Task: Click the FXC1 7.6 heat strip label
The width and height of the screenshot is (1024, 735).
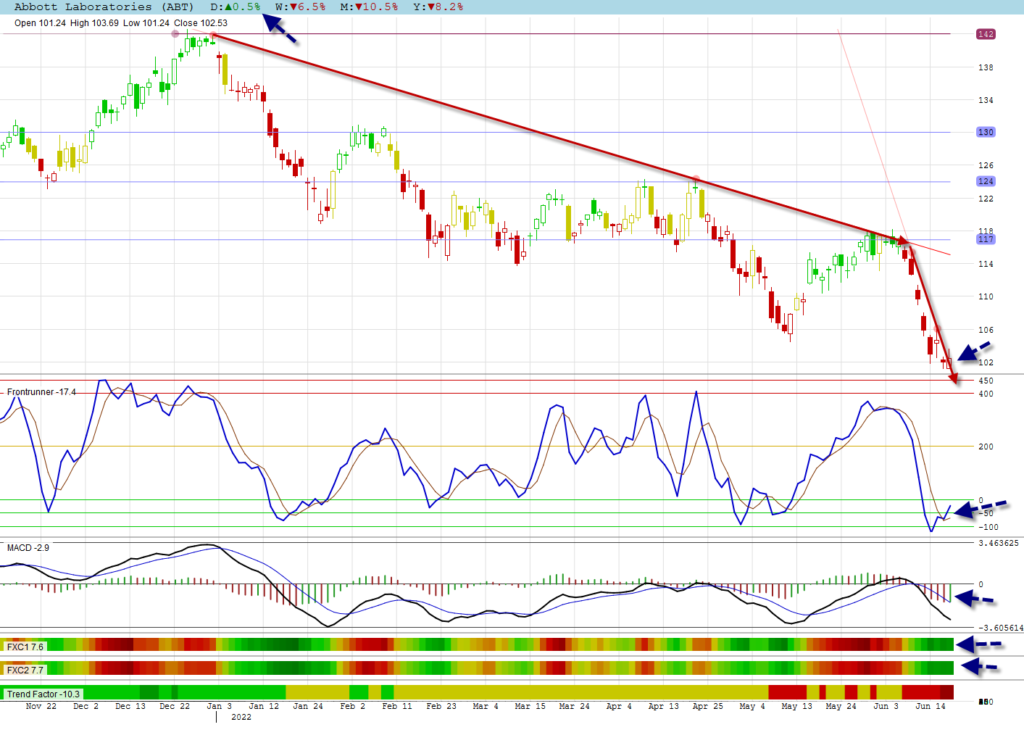Action: pyautogui.click(x=25, y=647)
